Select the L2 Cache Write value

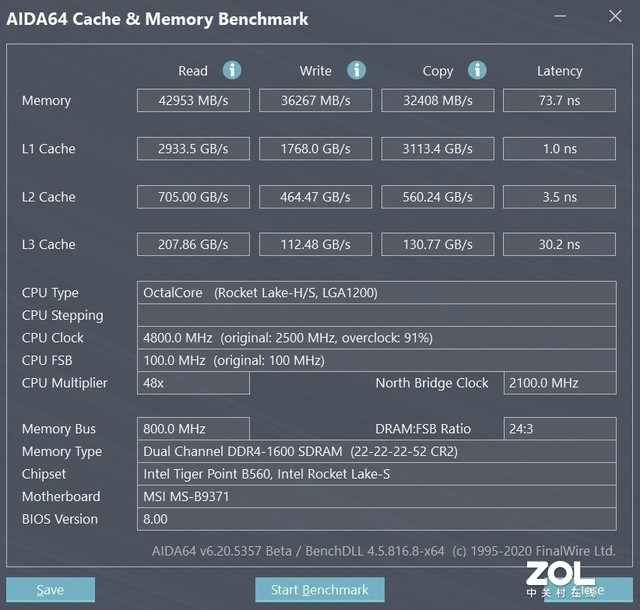(316, 197)
